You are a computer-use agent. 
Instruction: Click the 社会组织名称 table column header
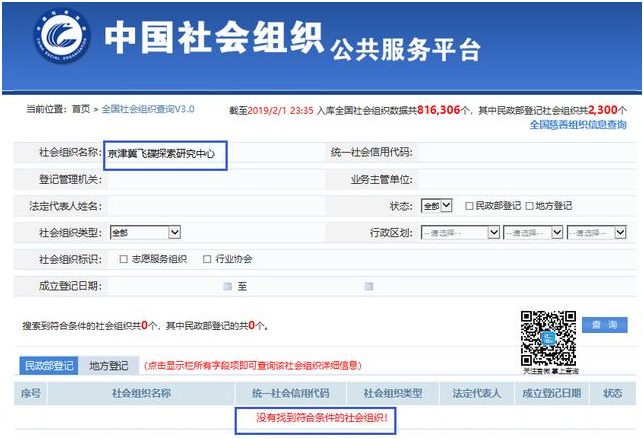[x=141, y=394]
